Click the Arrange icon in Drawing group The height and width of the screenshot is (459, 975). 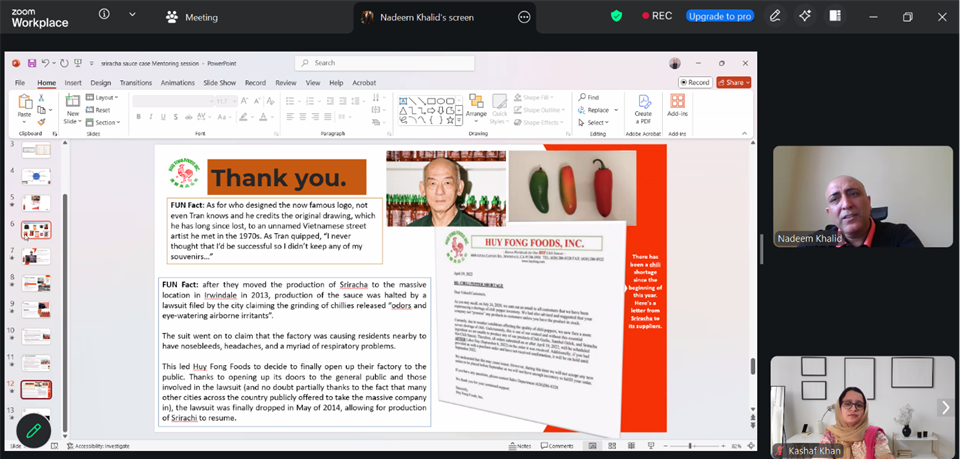(x=476, y=107)
